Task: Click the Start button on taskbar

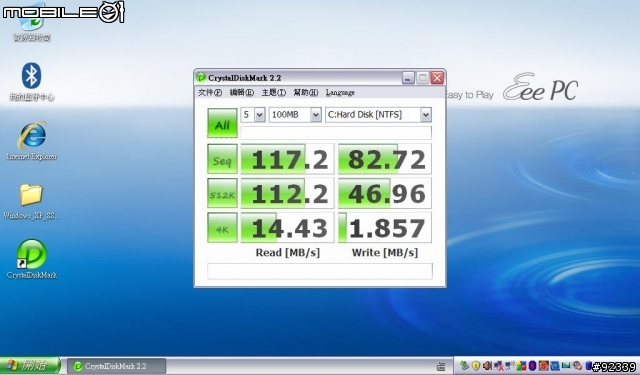Action: click(x=30, y=365)
